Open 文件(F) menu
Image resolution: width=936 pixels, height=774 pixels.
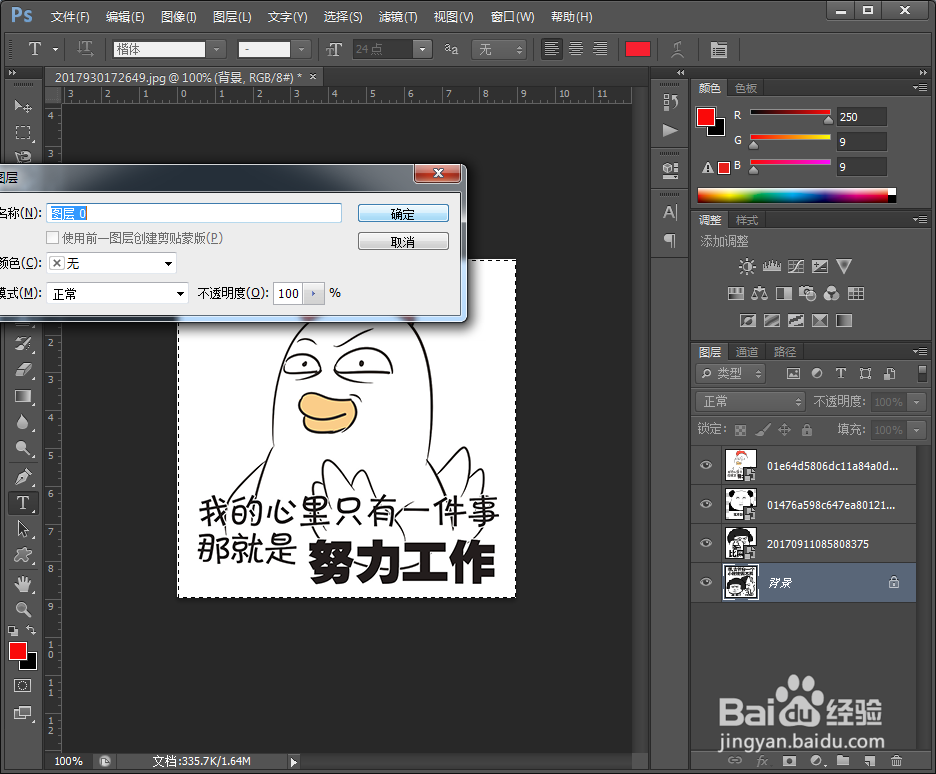click(70, 17)
